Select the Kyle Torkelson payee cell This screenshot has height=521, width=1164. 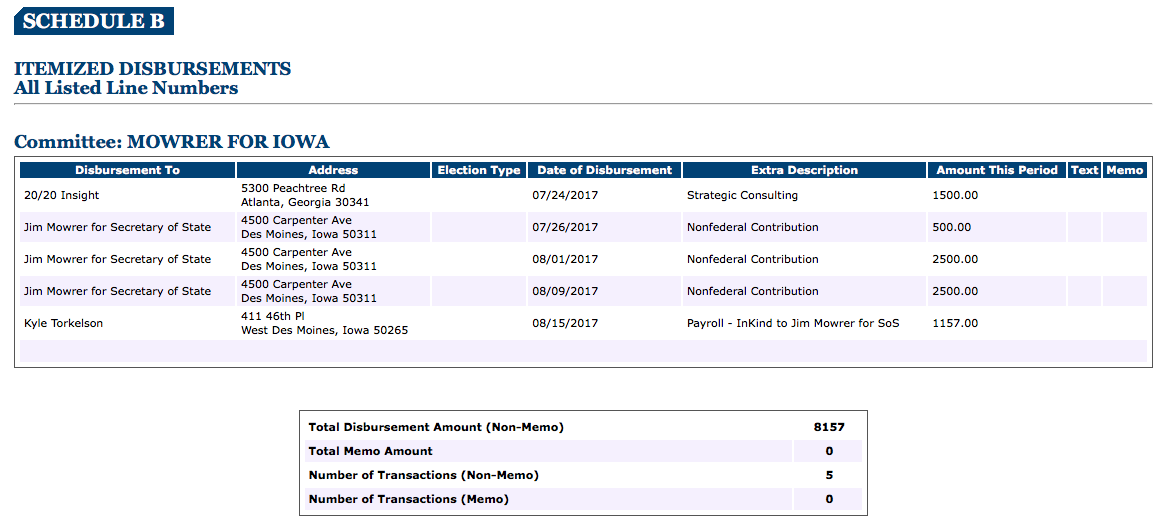tap(63, 323)
